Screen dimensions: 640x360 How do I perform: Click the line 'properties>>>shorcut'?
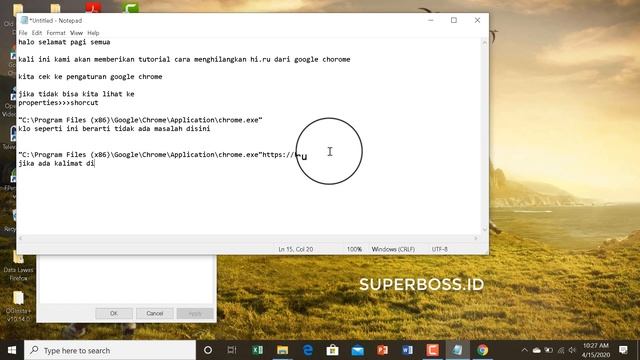tap(58, 102)
